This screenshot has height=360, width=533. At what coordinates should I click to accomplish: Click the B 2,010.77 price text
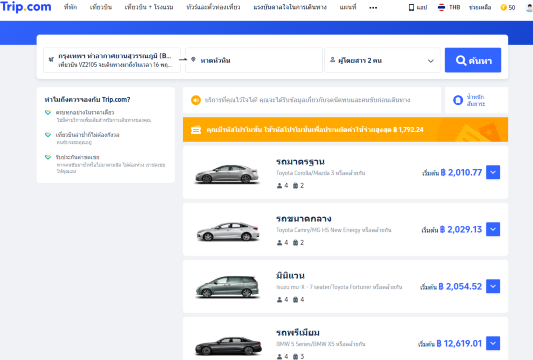point(461,173)
